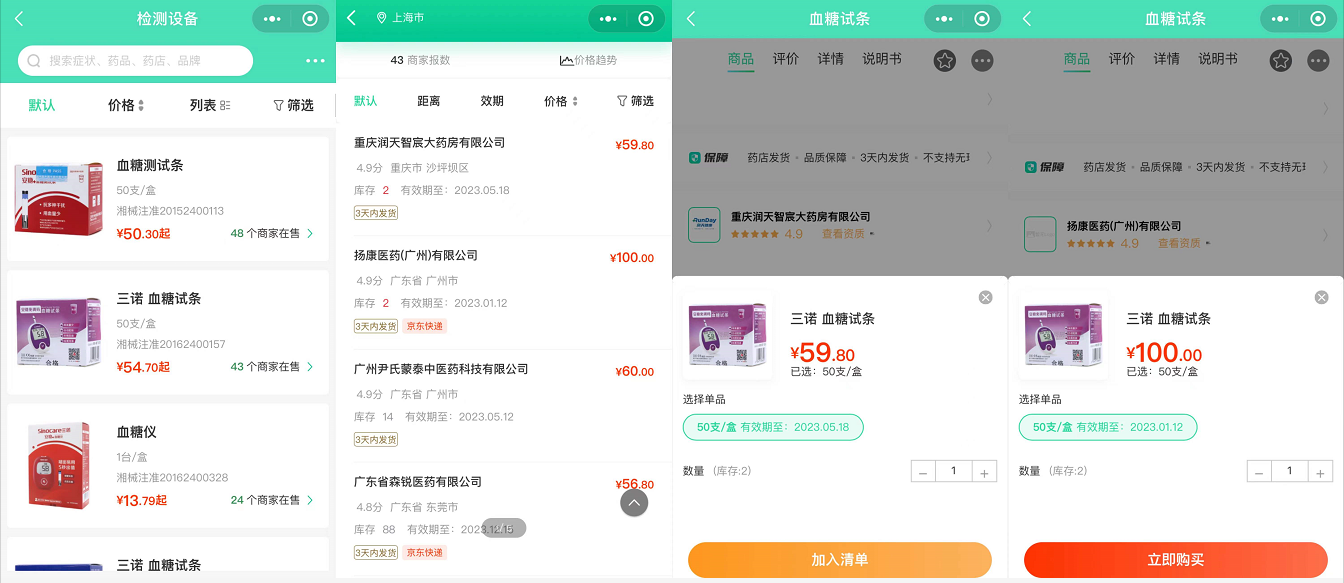
Task: Select merchant 重庆润天智宸大药房有限公司 at ¥59.80
Action: (x=504, y=179)
